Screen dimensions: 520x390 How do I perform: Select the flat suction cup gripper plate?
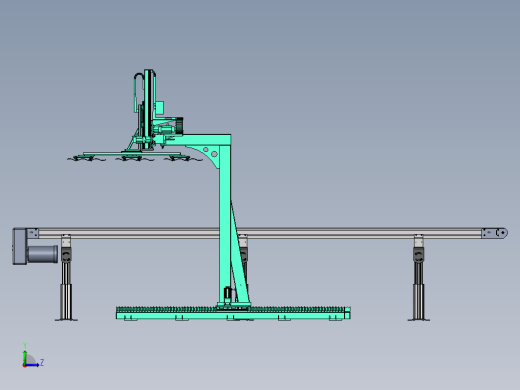(x=132, y=154)
